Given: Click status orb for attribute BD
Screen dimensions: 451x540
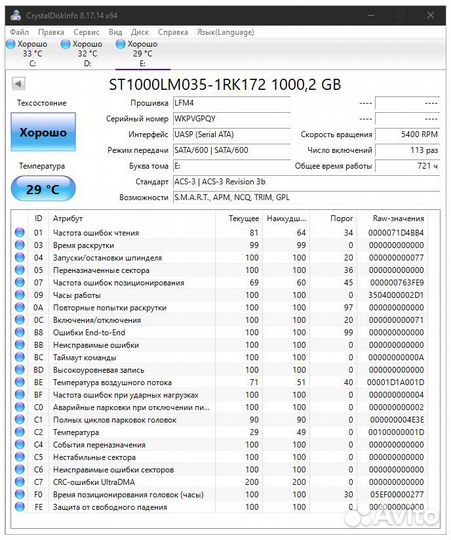Looking at the screenshot, I should (20, 370).
